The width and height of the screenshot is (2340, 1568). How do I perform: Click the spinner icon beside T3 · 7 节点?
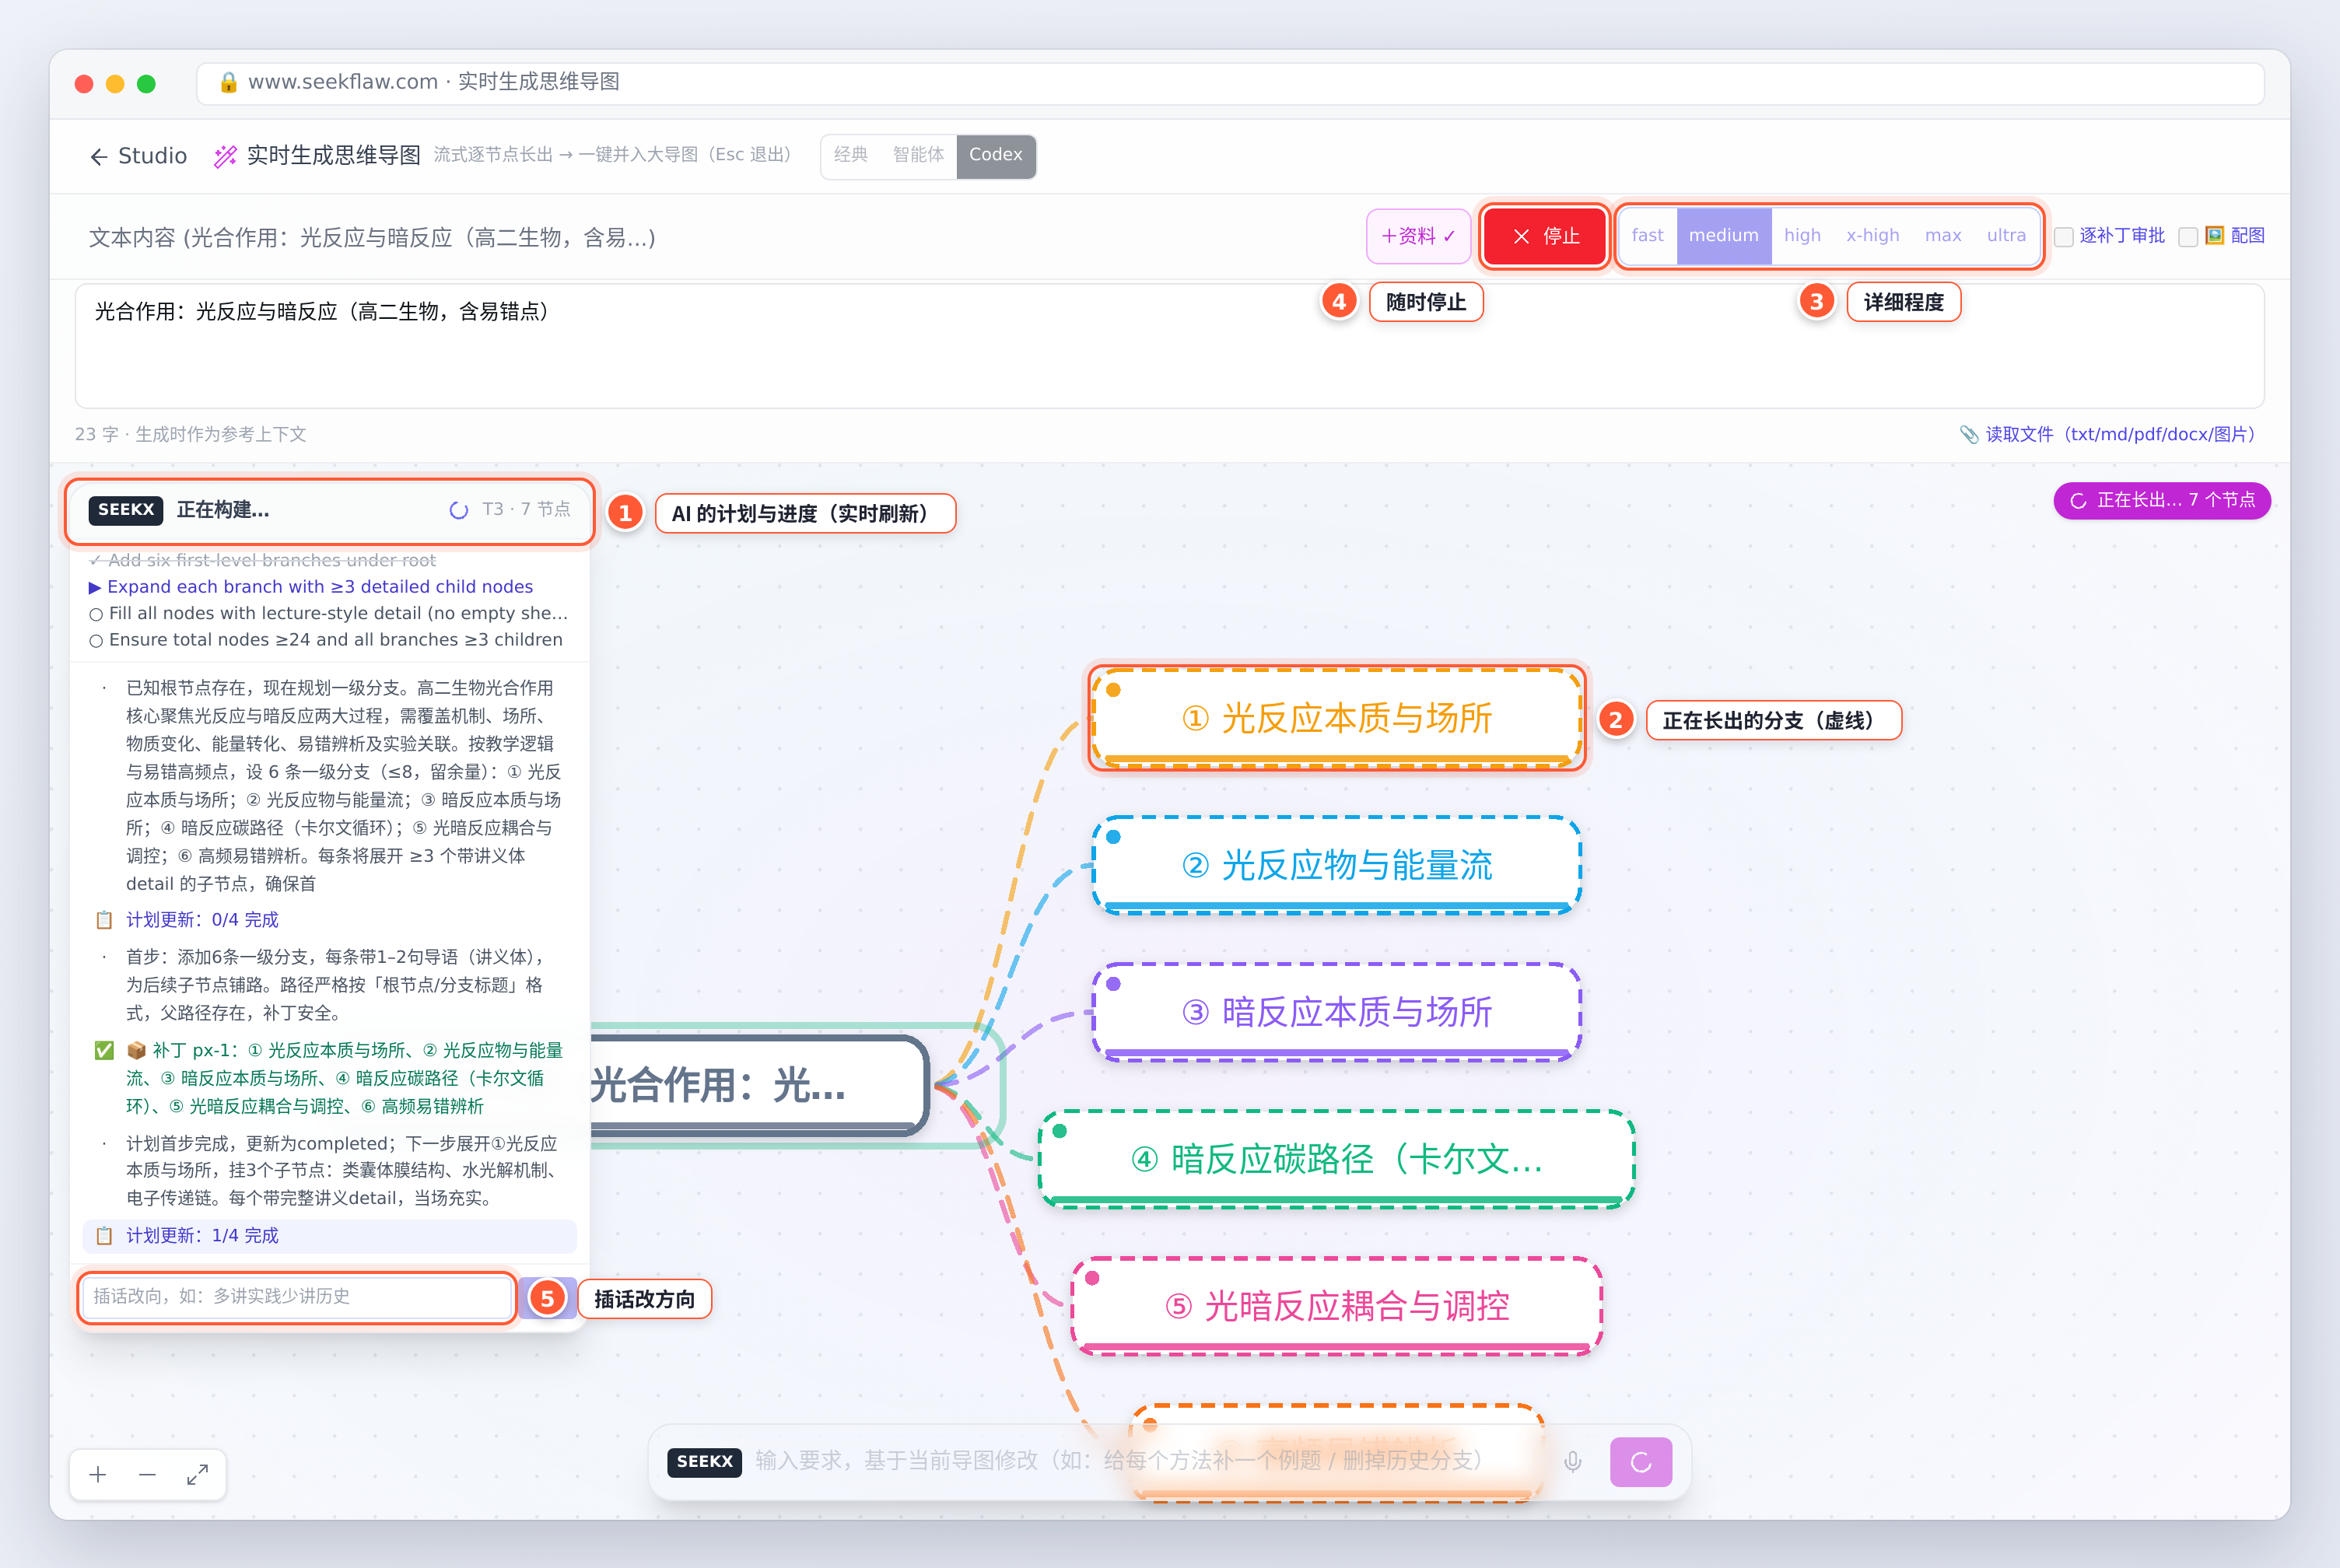(x=459, y=510)
